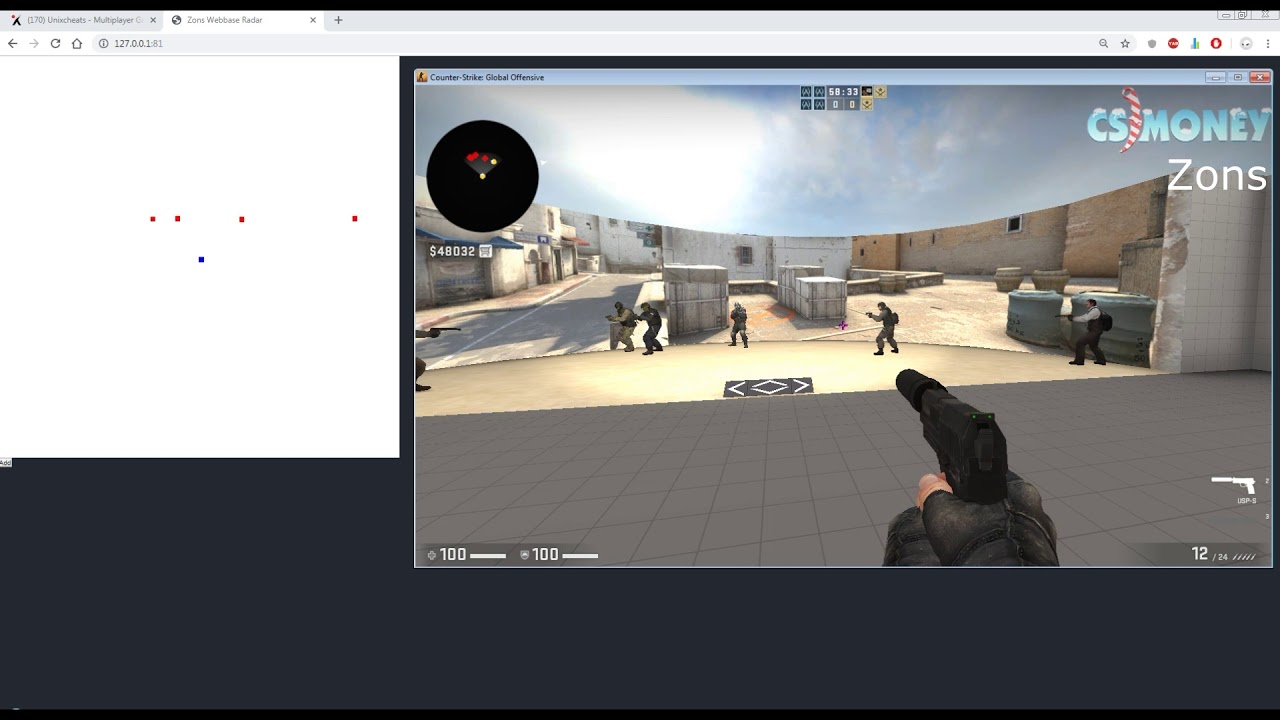Close the Unixcheats tab
1280x720 pixels.
[x=153, y=20]
